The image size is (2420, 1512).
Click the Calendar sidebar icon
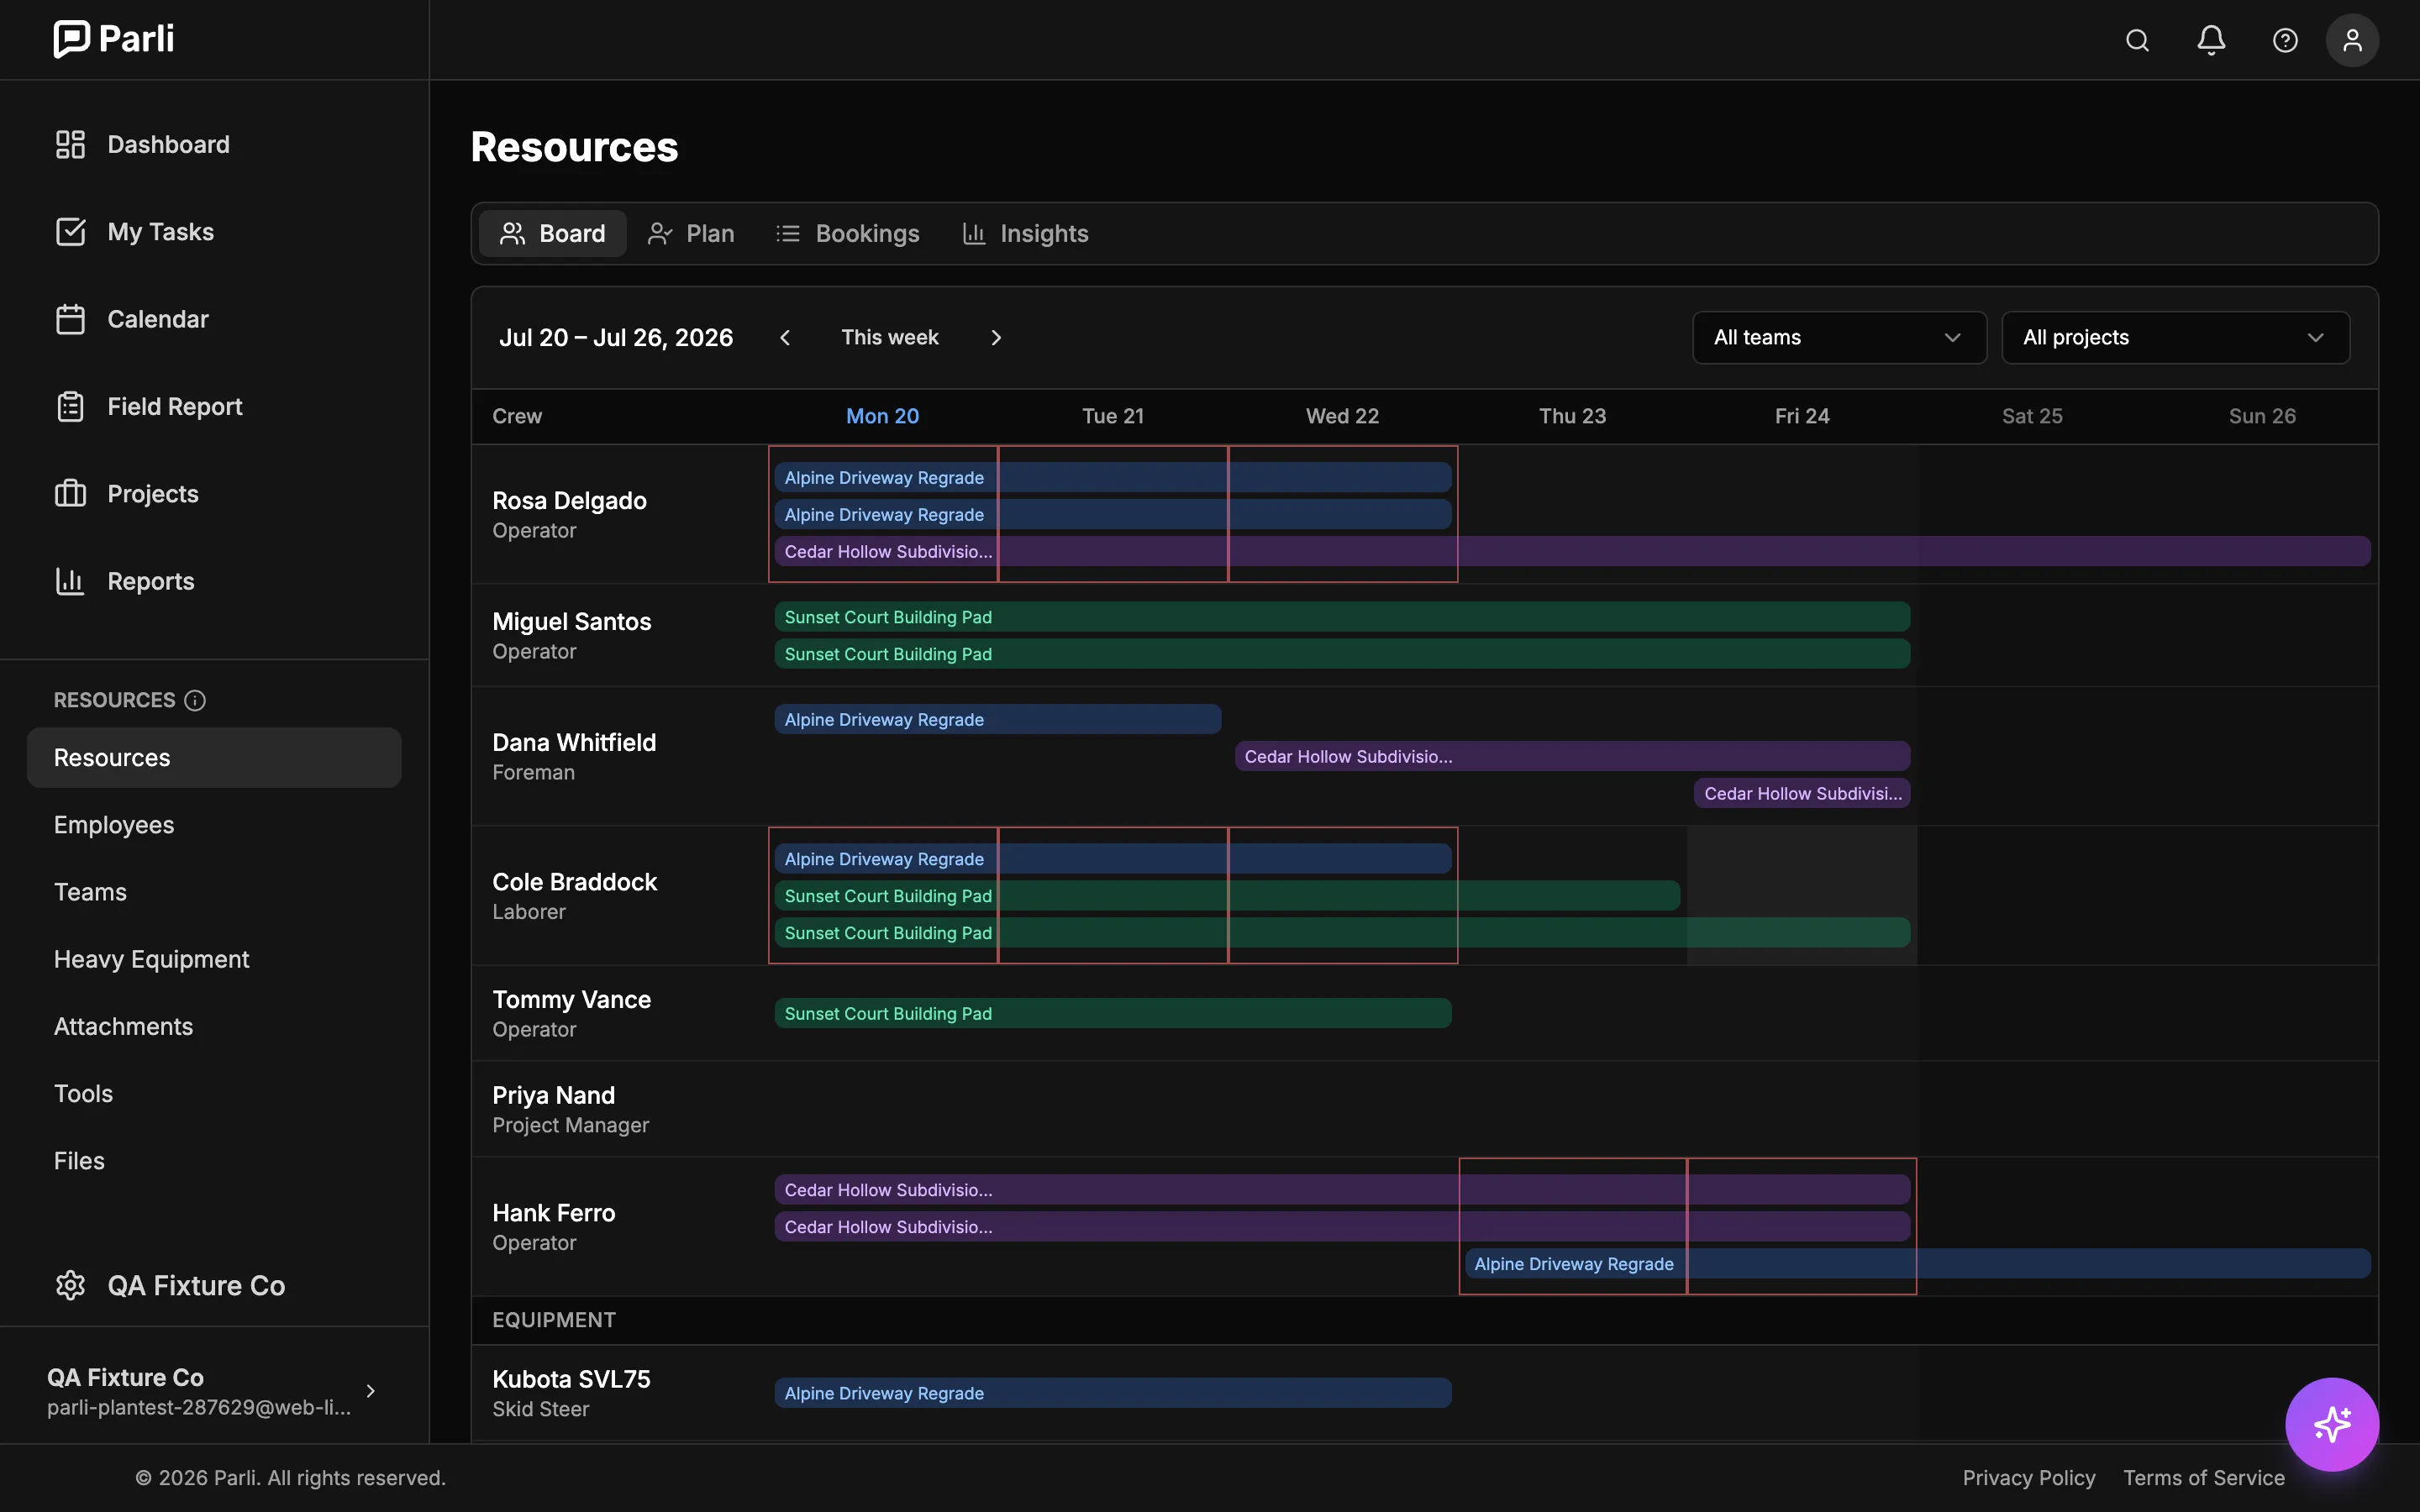tap(70, 319)
